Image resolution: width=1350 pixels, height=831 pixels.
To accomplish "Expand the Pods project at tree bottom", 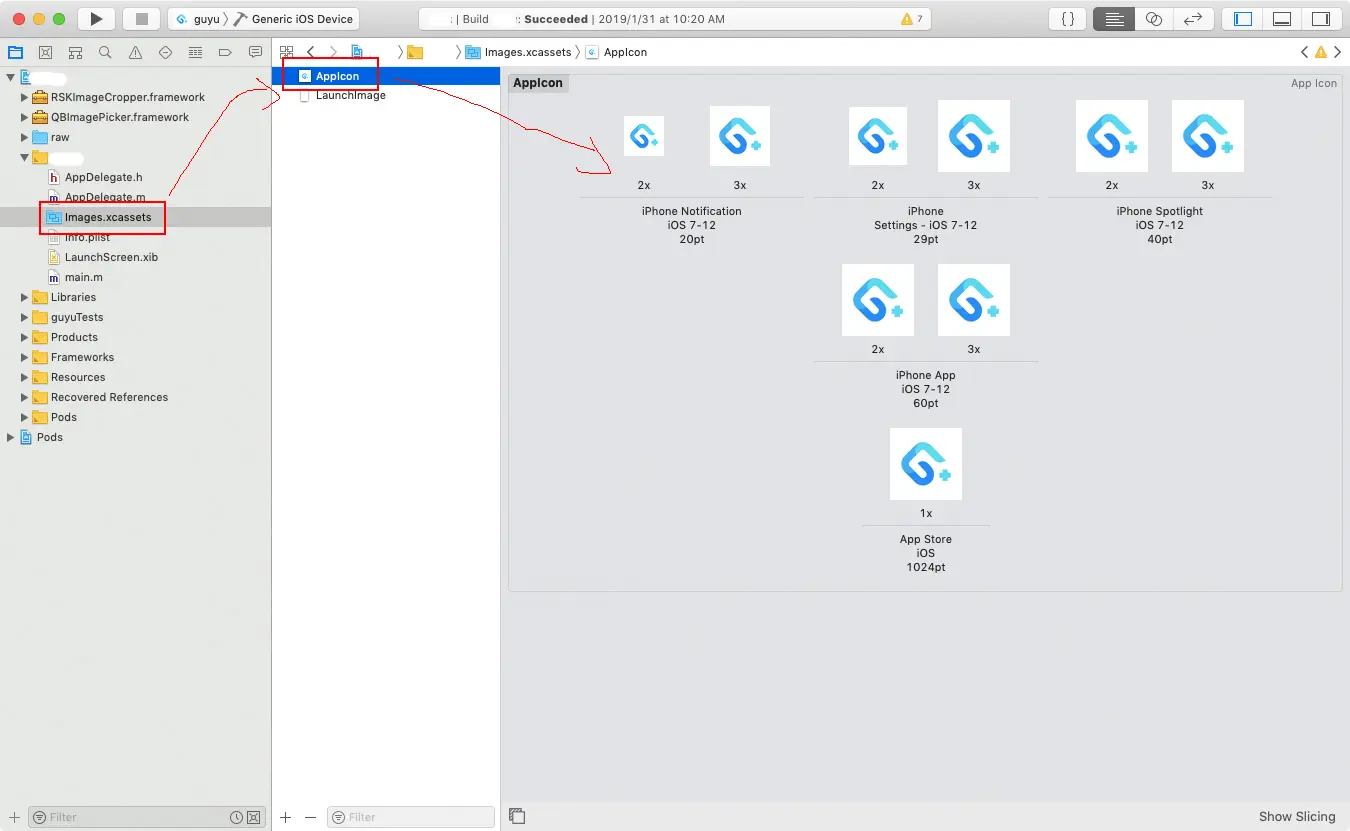I will [x=11, y=437].
